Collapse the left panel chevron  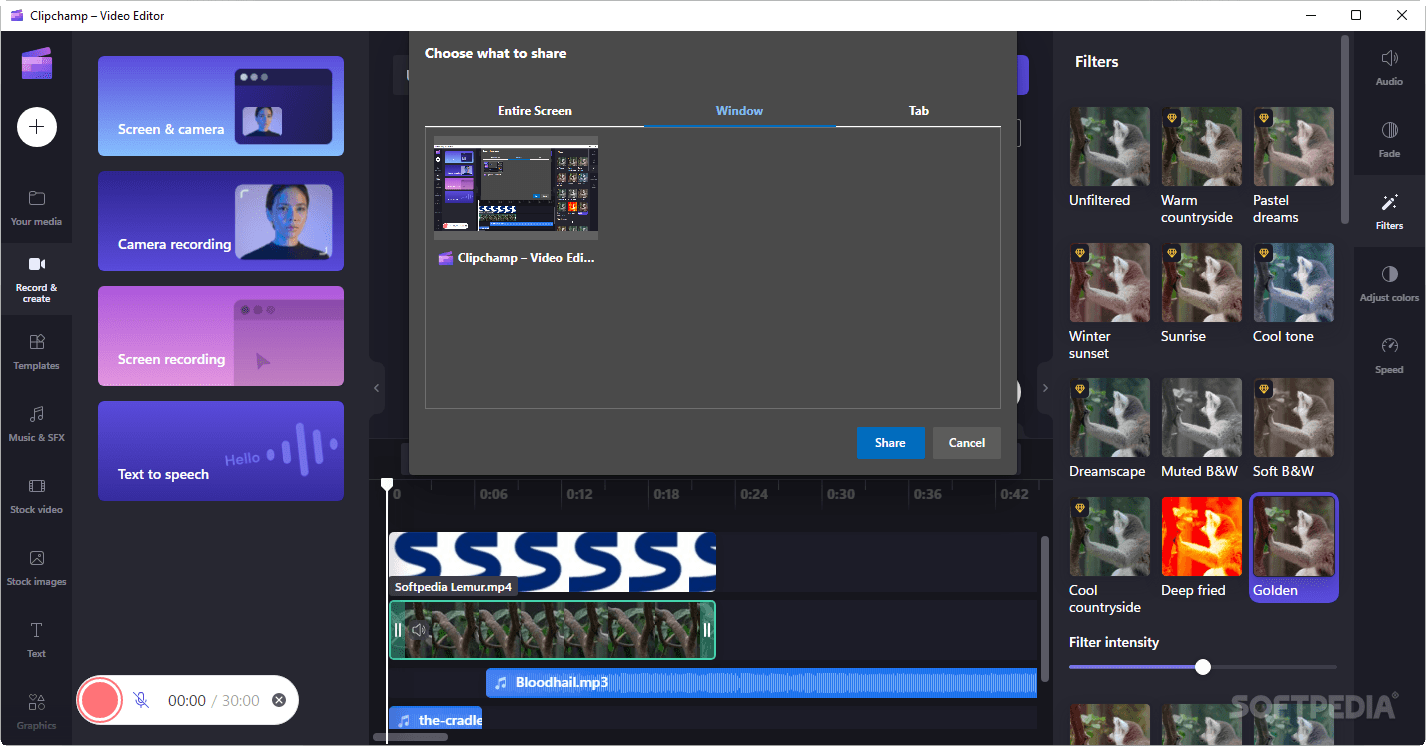377,388
